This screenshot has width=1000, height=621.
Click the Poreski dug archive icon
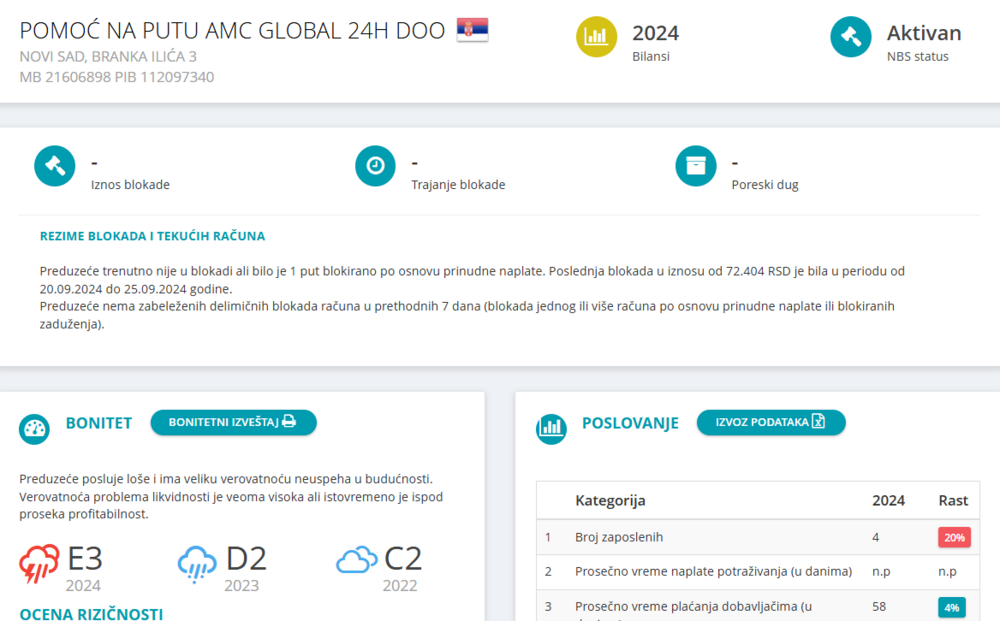(696, 166)
